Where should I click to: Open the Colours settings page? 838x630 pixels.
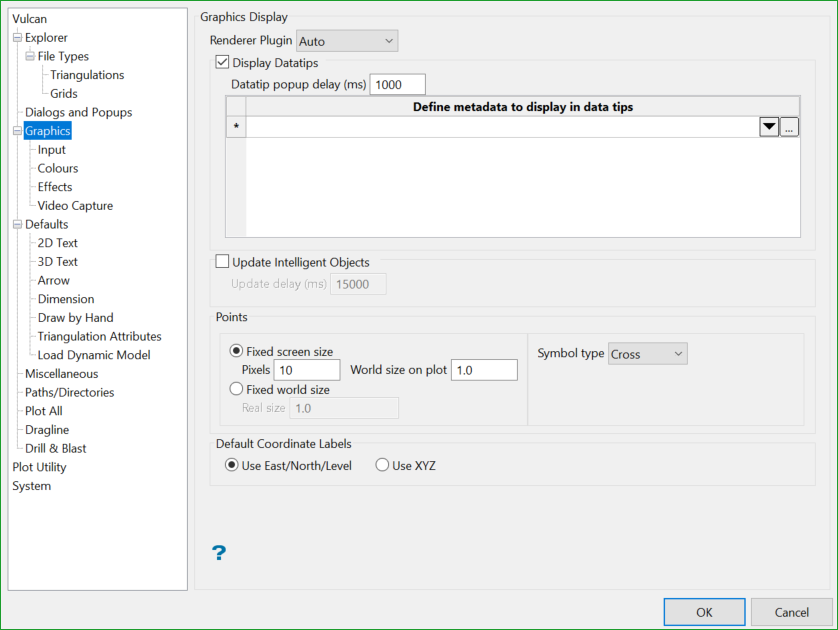58,169
